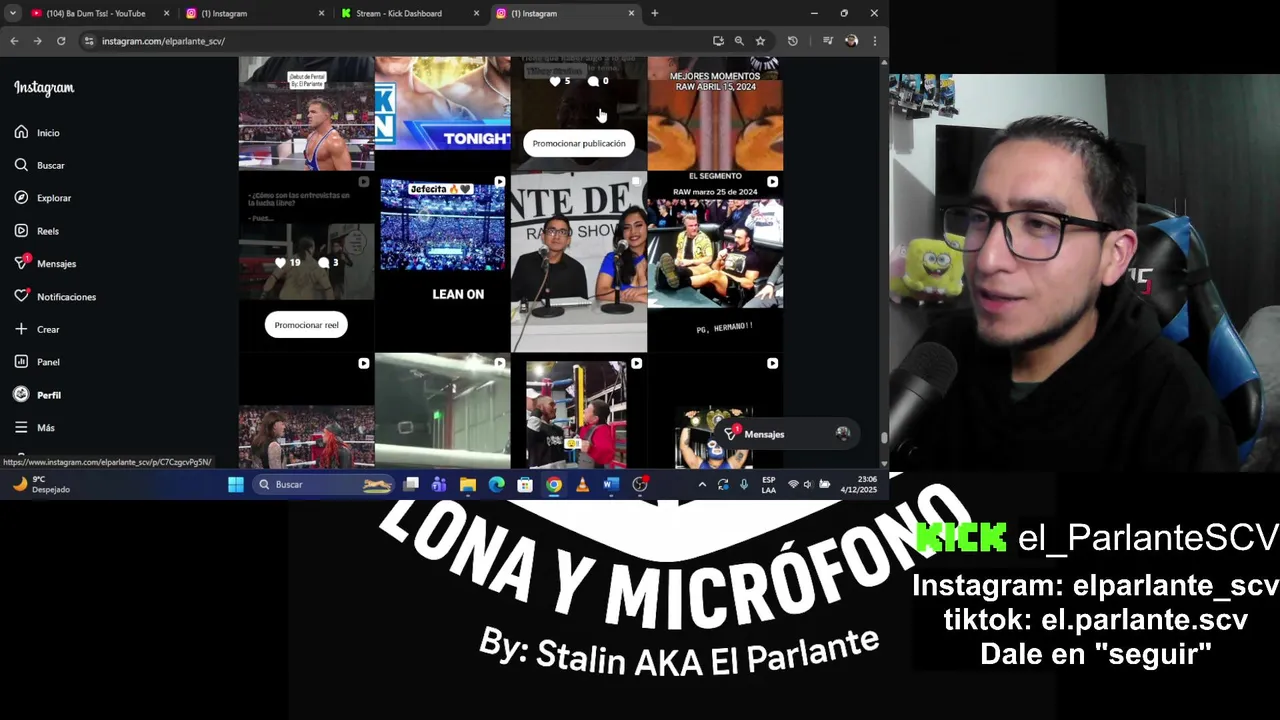Open Panel in Instagram sidebar
The width and height of the screenshot is (1280, 720).
coord(37,362)
